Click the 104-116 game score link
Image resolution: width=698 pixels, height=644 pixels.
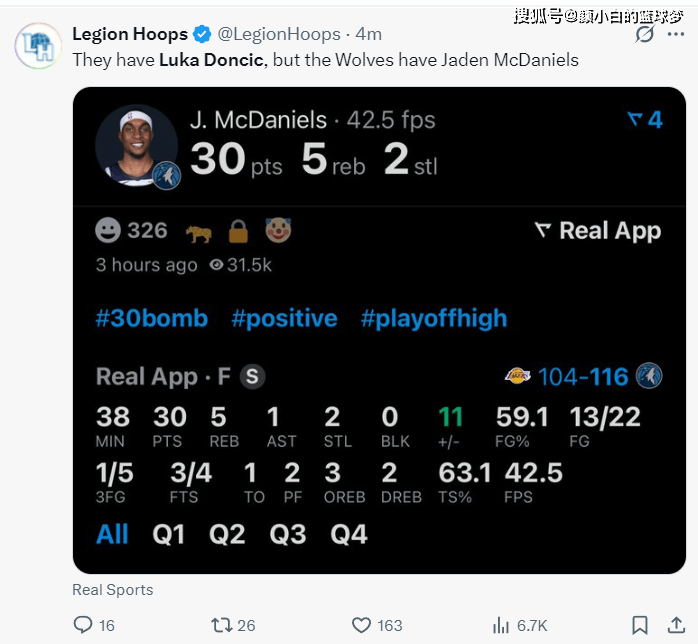(583, 377)
